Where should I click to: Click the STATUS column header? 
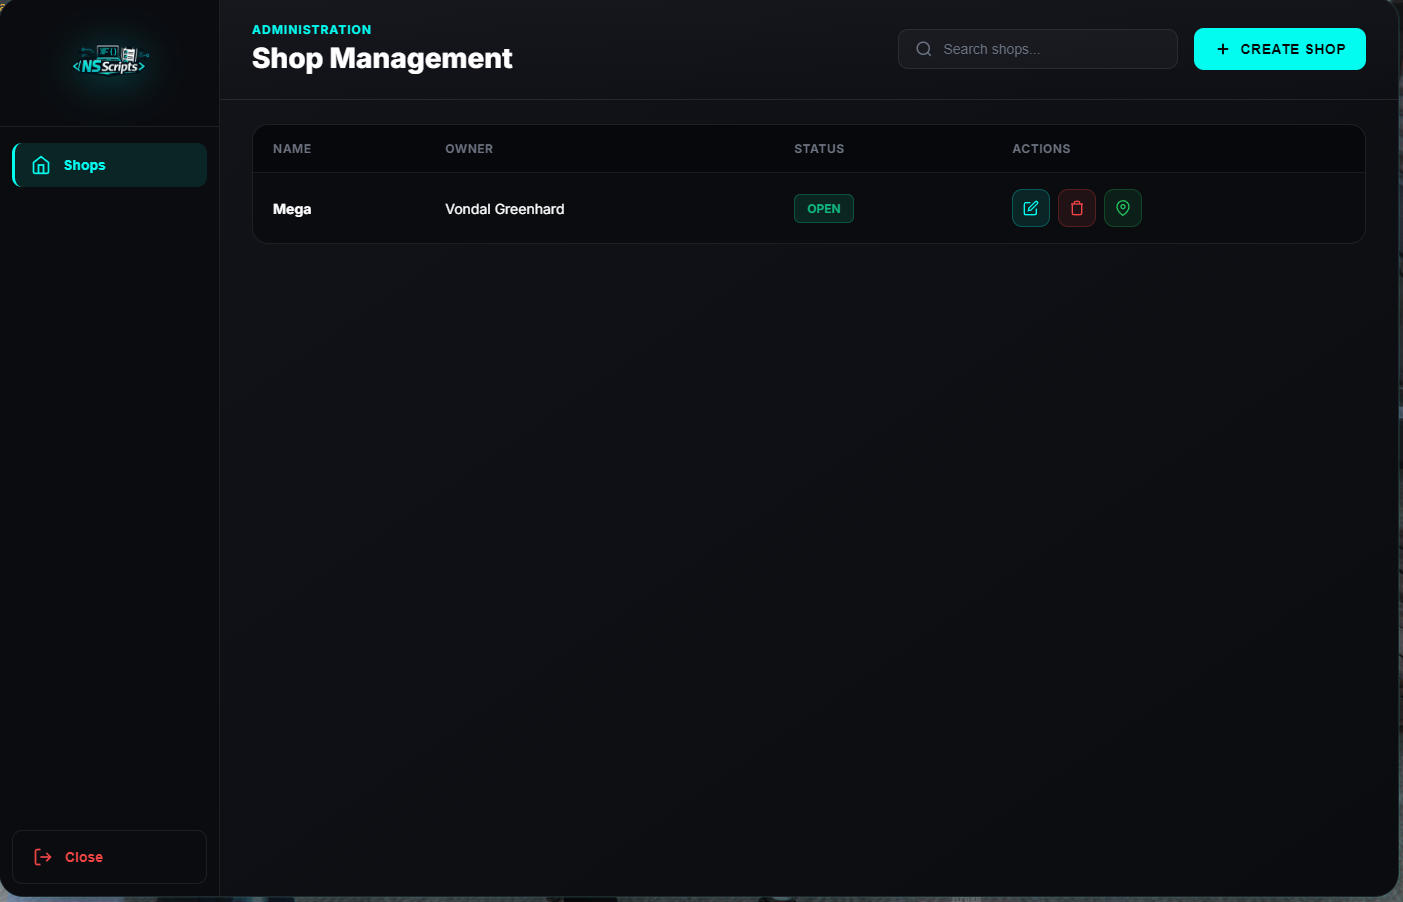[x=819, y=149]
